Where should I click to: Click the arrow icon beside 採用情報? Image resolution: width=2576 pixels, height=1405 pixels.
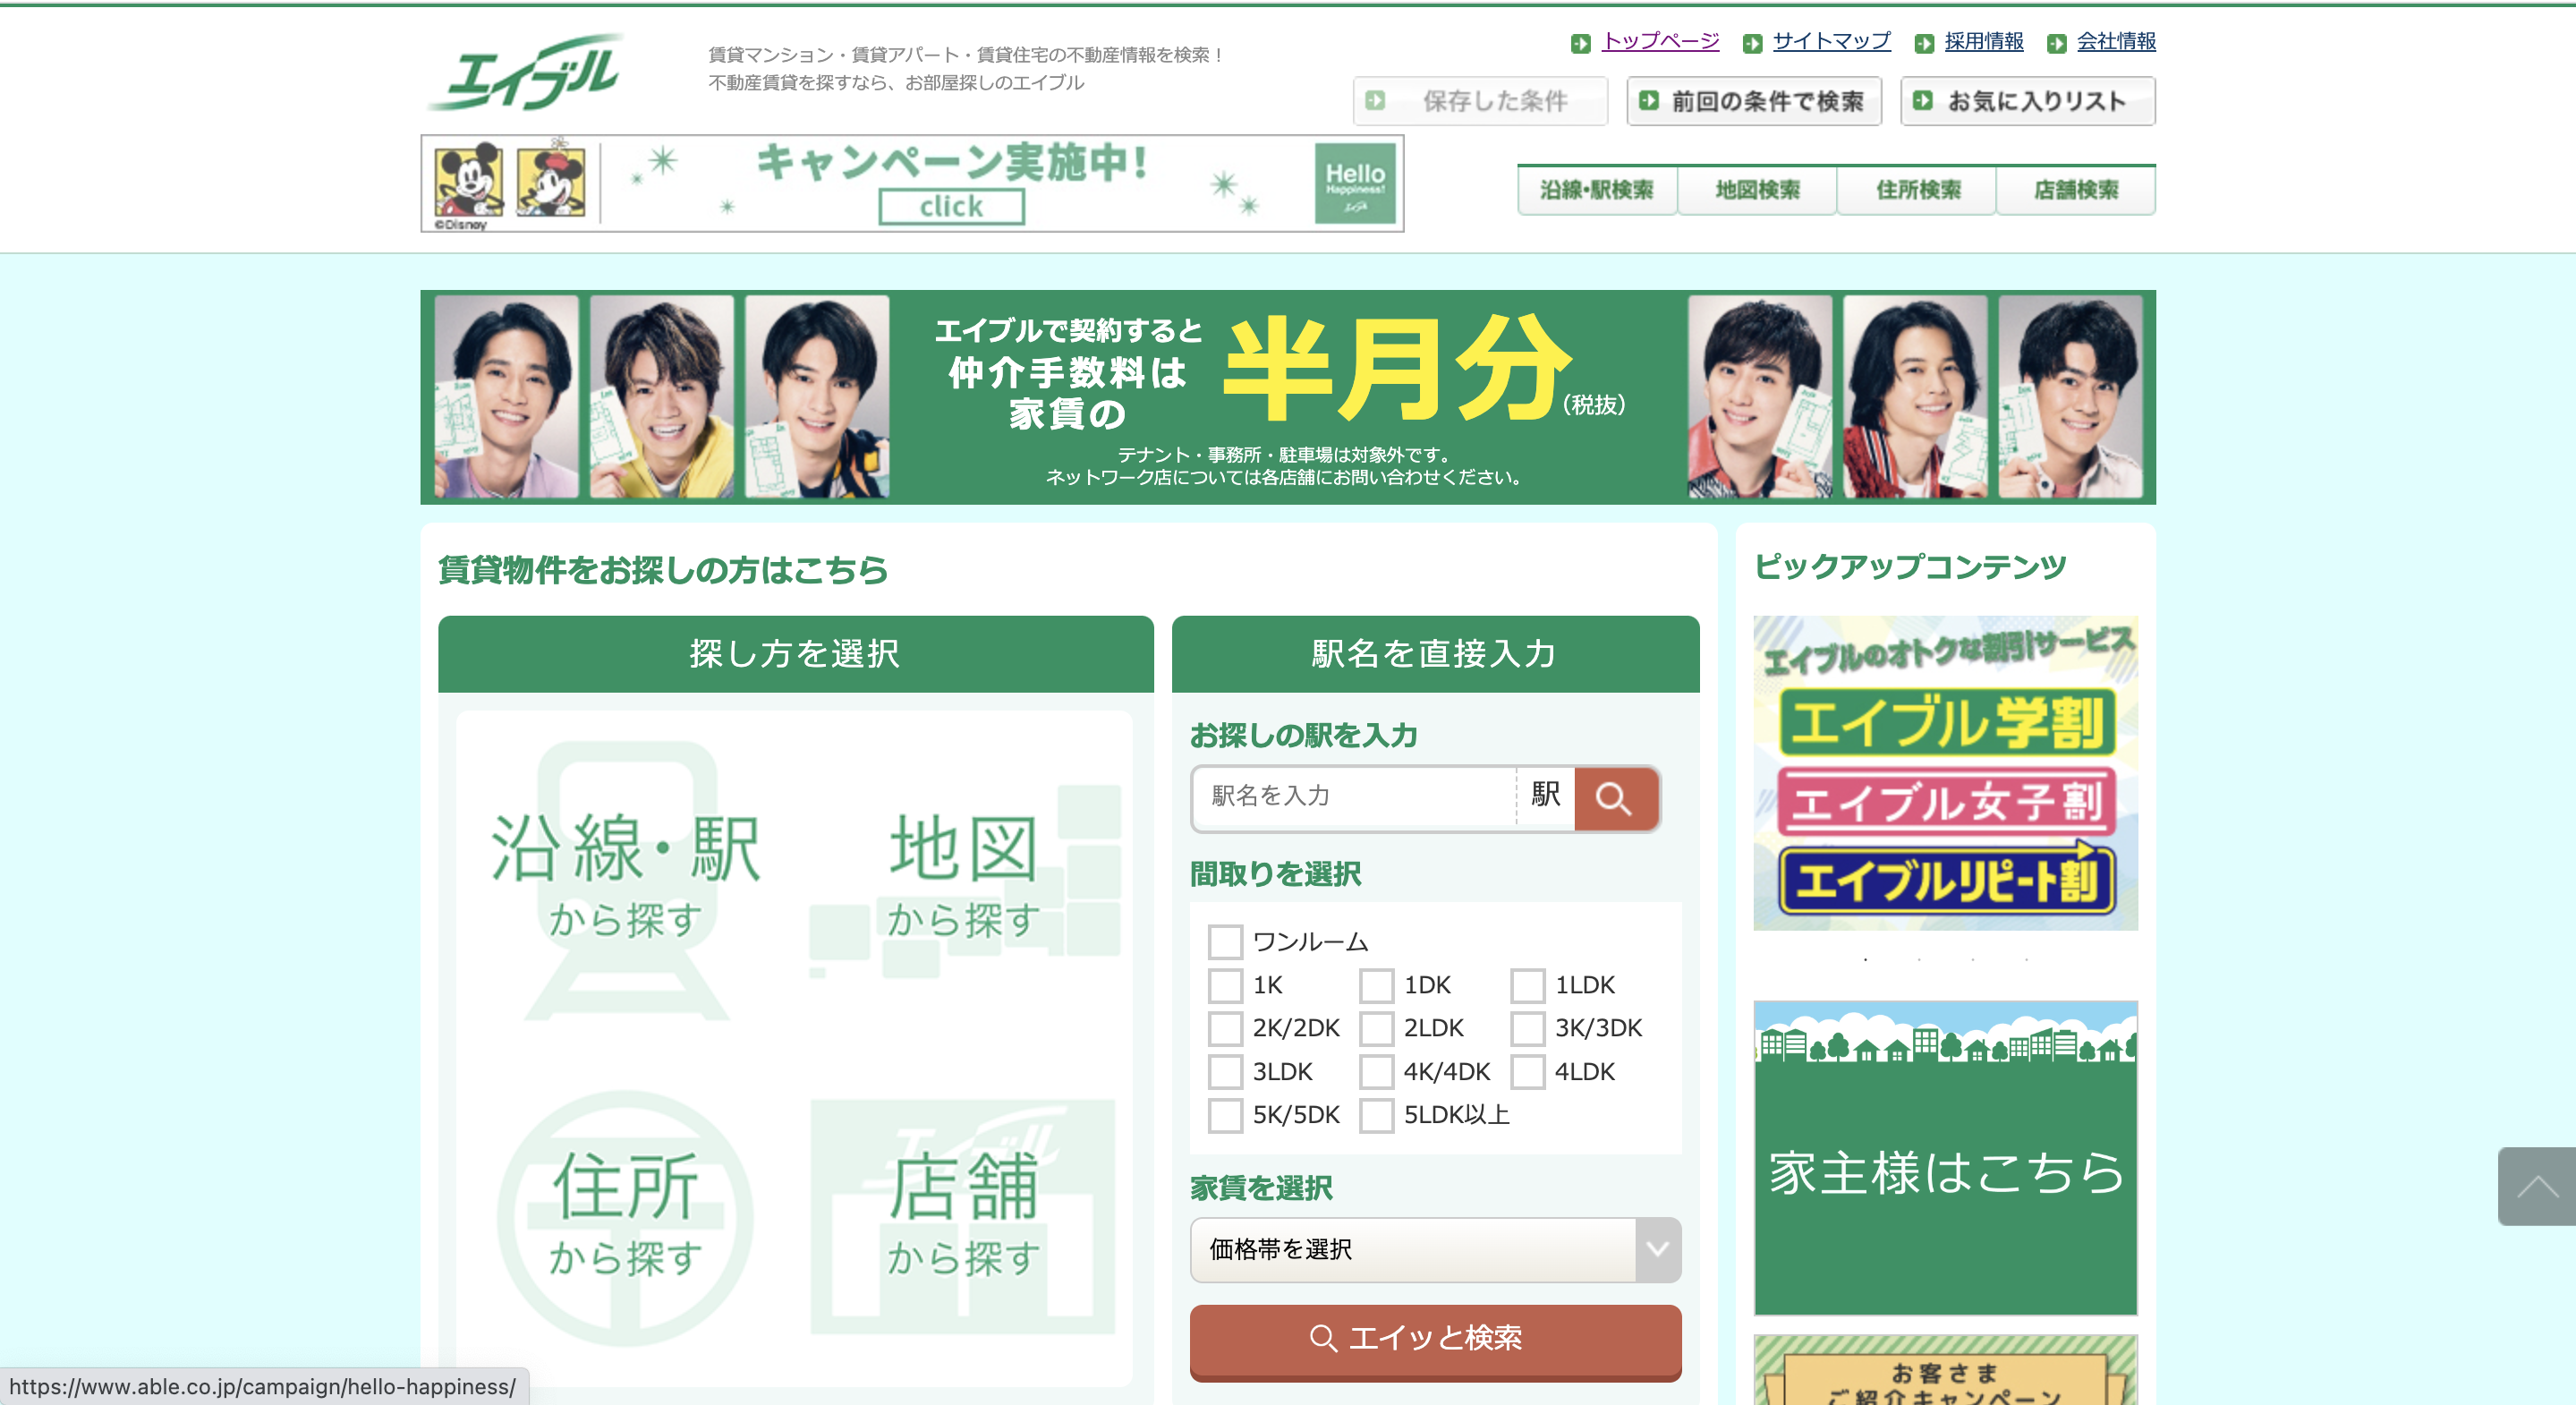point(1924,43)
